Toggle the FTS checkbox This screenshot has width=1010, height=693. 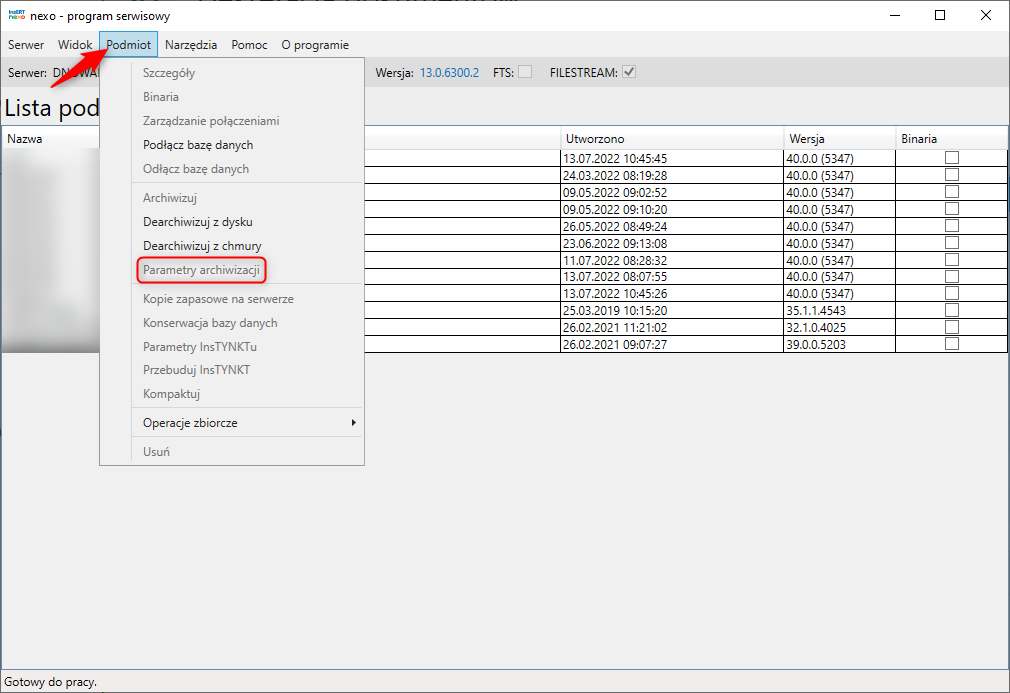pyautogui.click(x=526, y=72)
